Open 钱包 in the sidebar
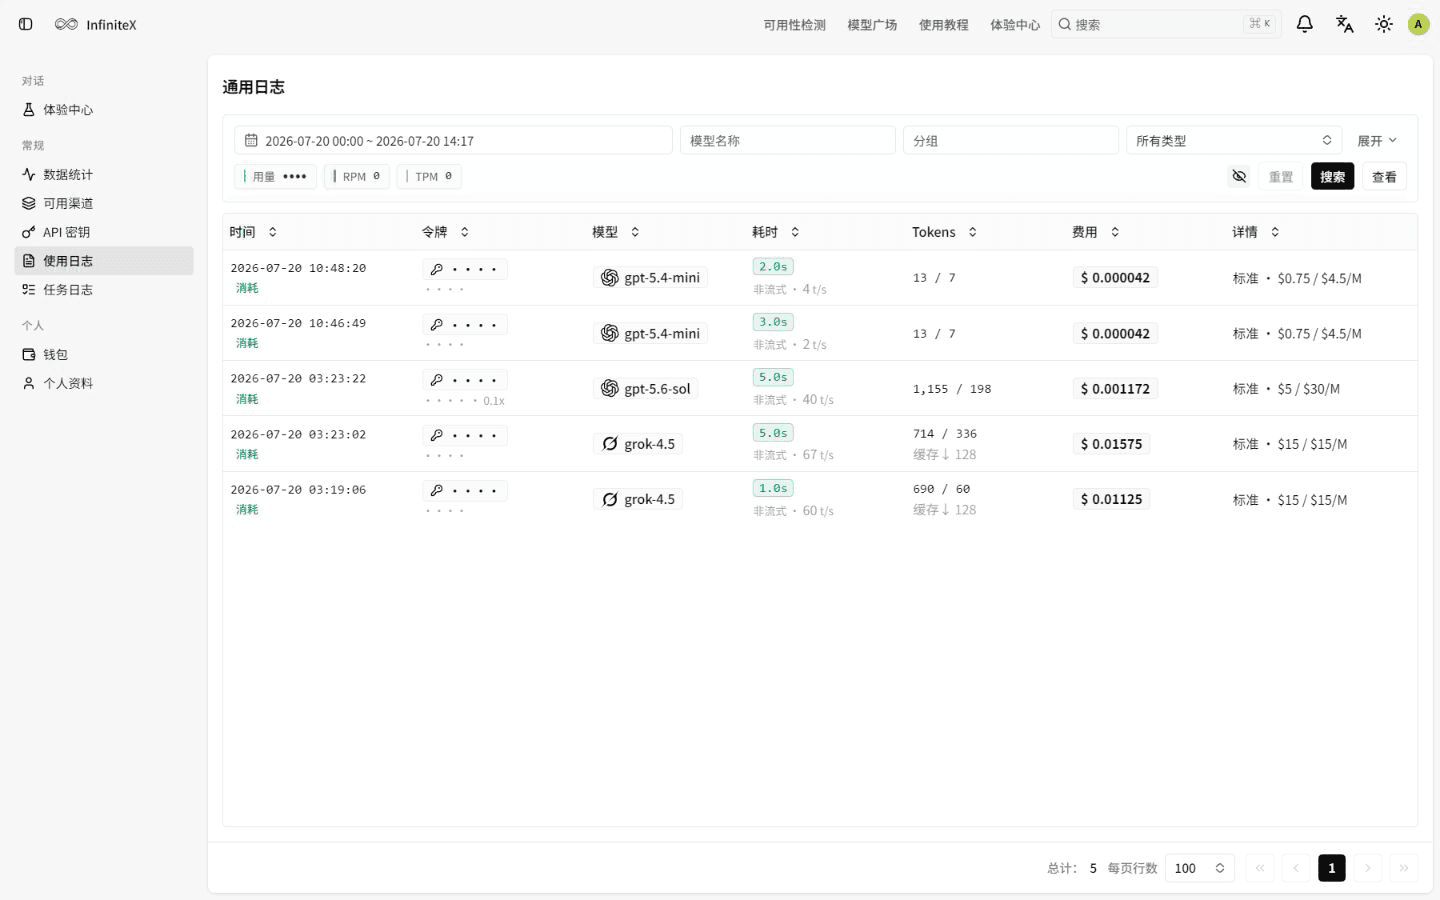1440x900 pixels. tap(104, 355)
